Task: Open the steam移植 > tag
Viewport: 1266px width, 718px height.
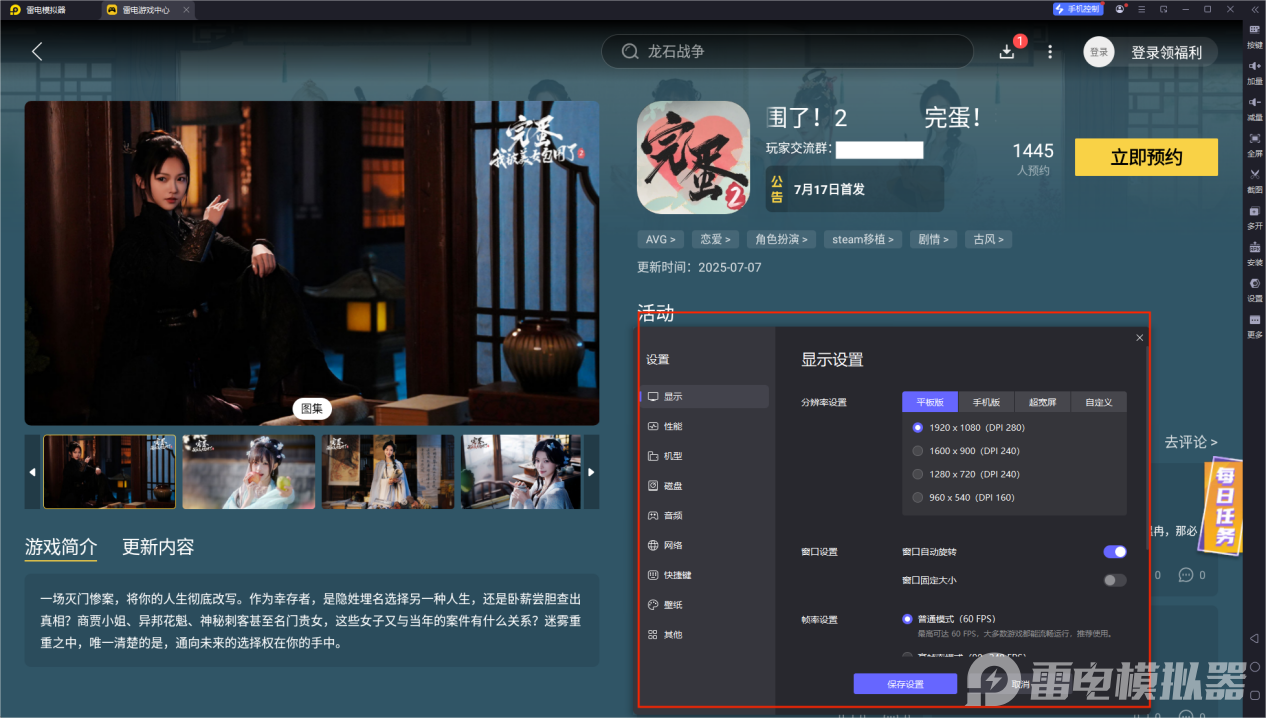Action: [x=863, y=239]
